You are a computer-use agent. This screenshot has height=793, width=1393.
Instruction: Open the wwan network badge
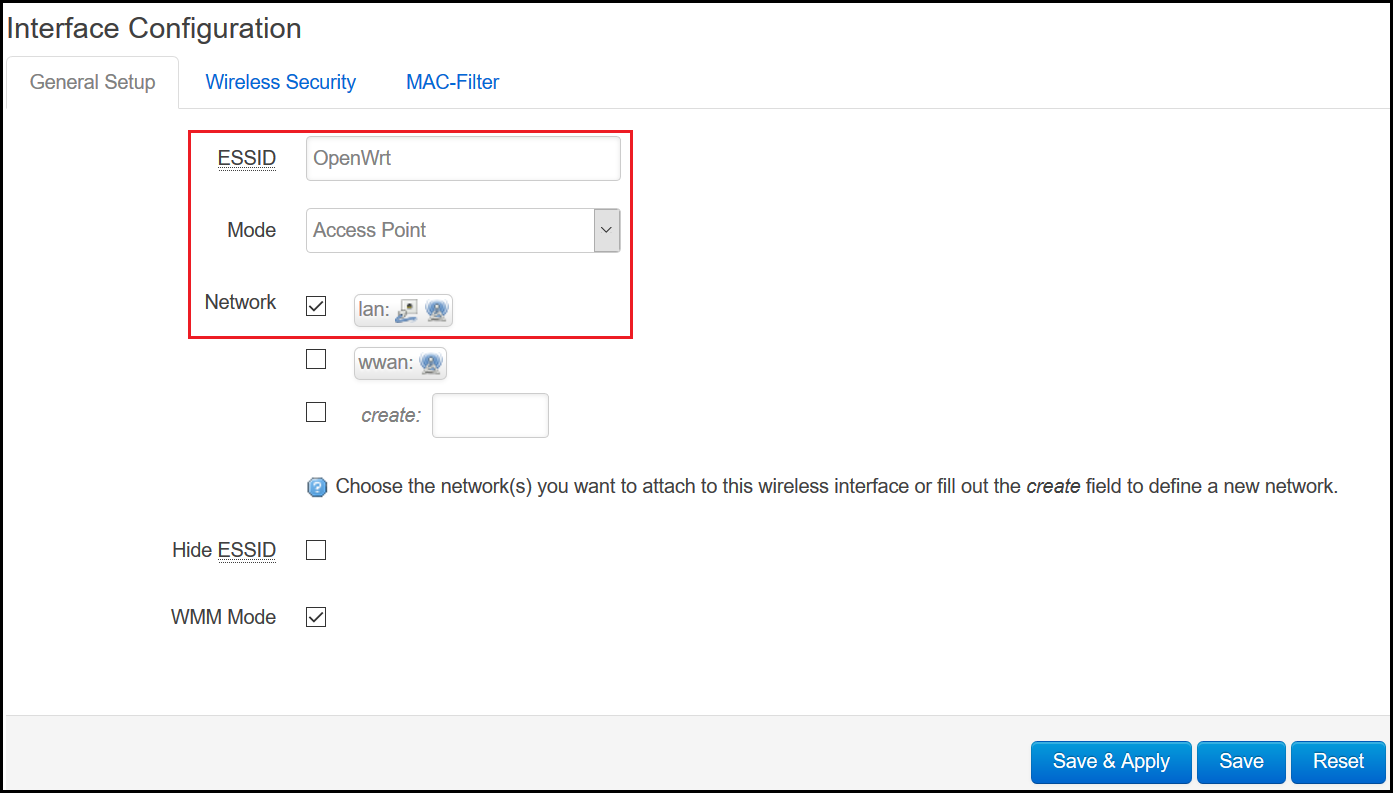pyautogui.click(x=400, y=363)
